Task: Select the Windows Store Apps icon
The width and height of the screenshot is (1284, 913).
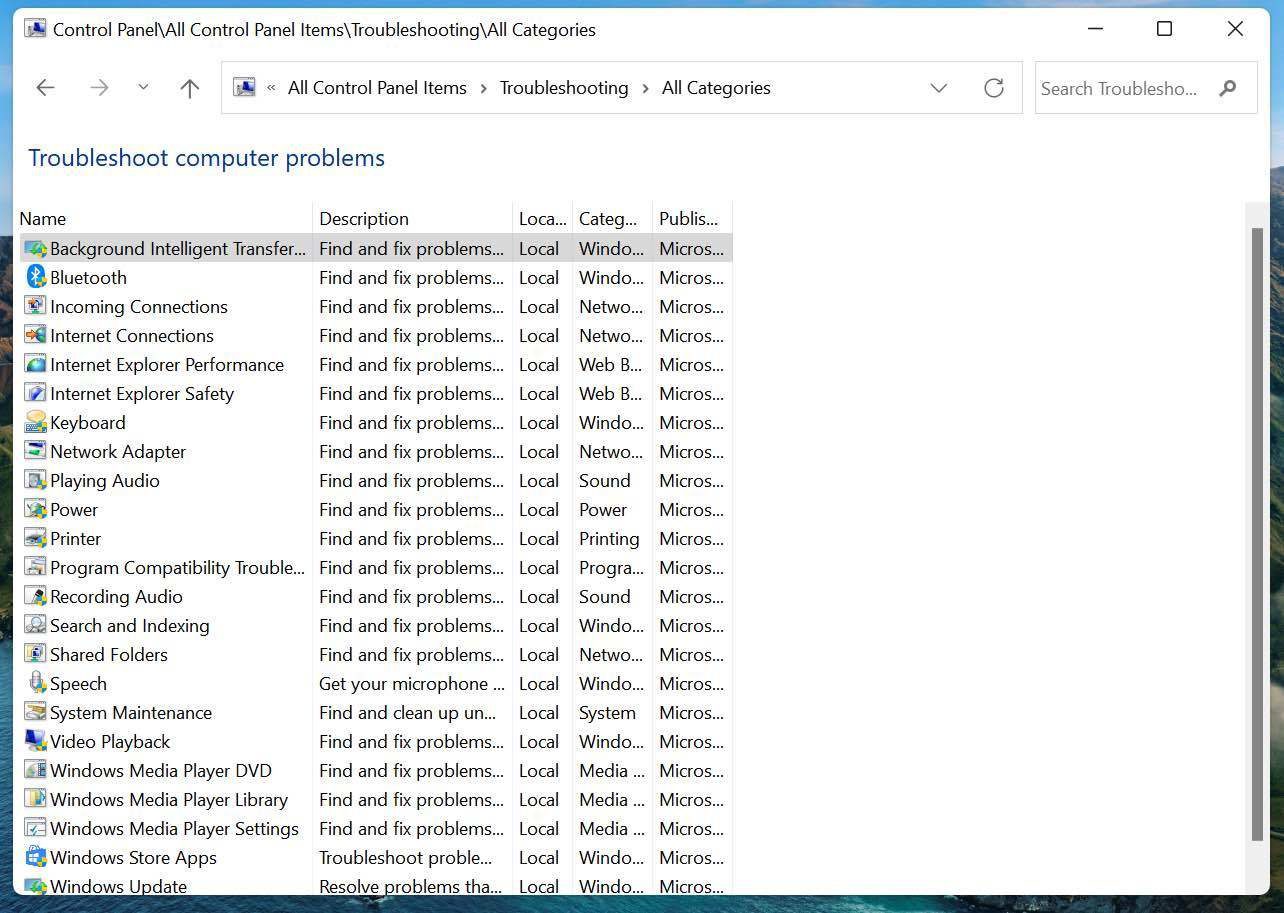Action: click(36, 857)
